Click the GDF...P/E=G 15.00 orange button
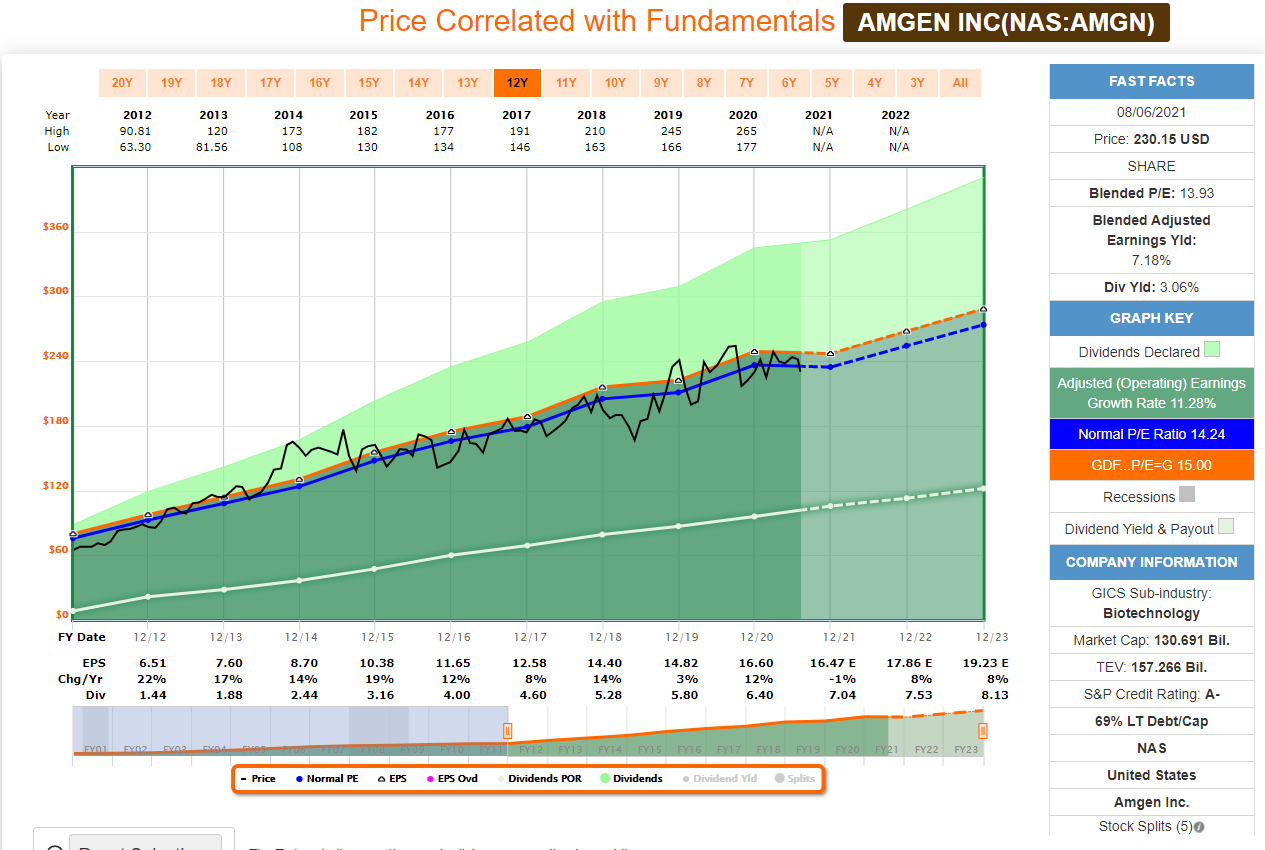1265x850 pixels. (x=1151, y=465)
